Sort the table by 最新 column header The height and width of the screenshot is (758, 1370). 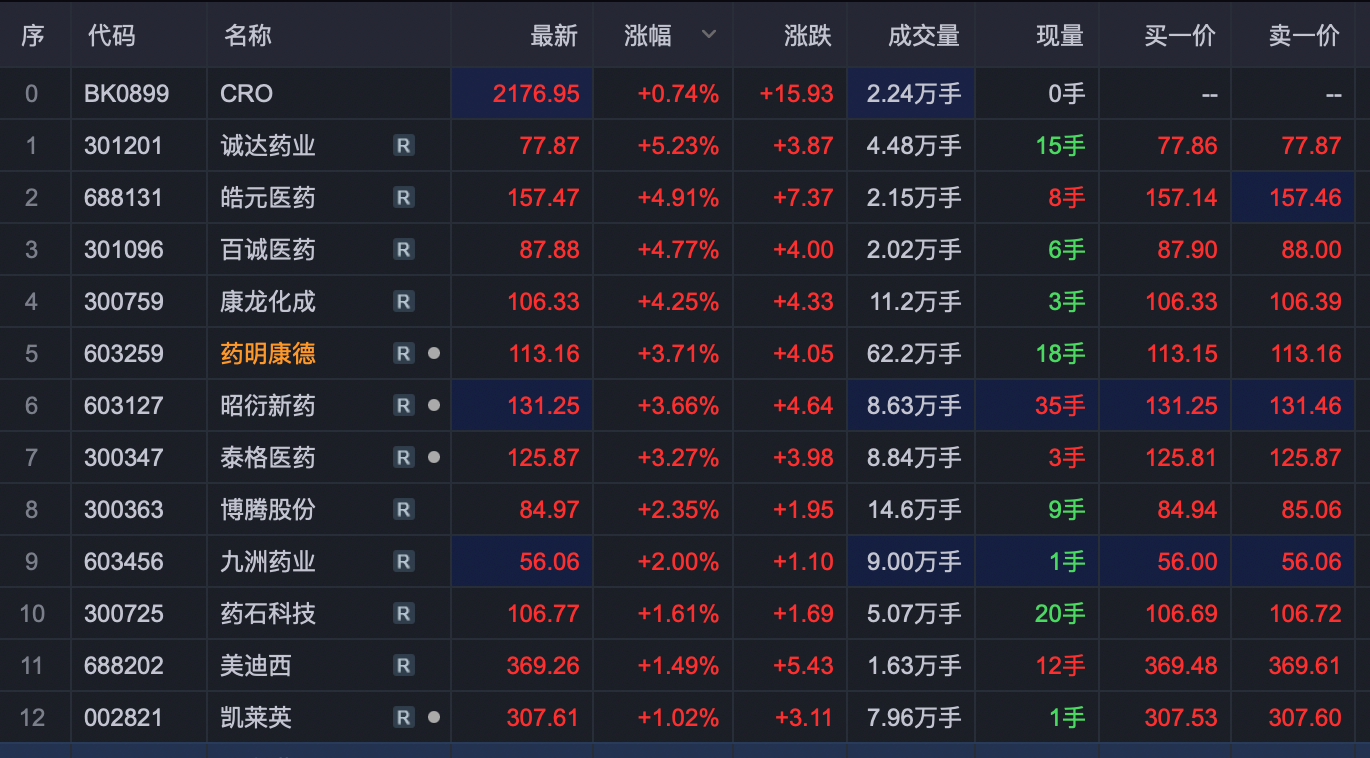[x=553, y=36]
